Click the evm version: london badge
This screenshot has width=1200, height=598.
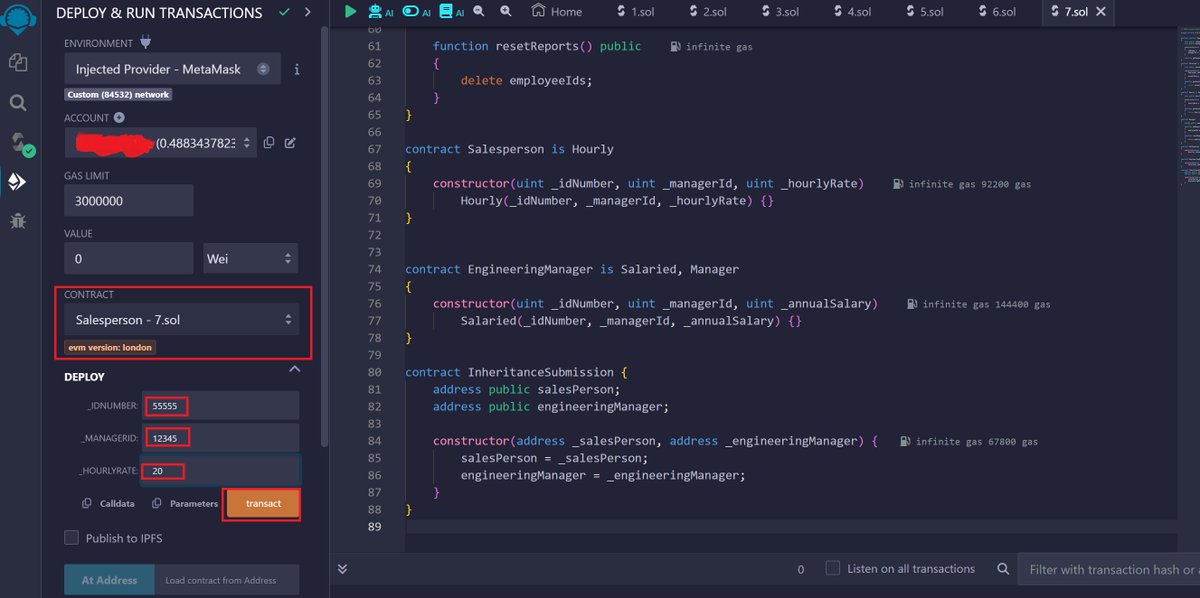click(111, 347)
